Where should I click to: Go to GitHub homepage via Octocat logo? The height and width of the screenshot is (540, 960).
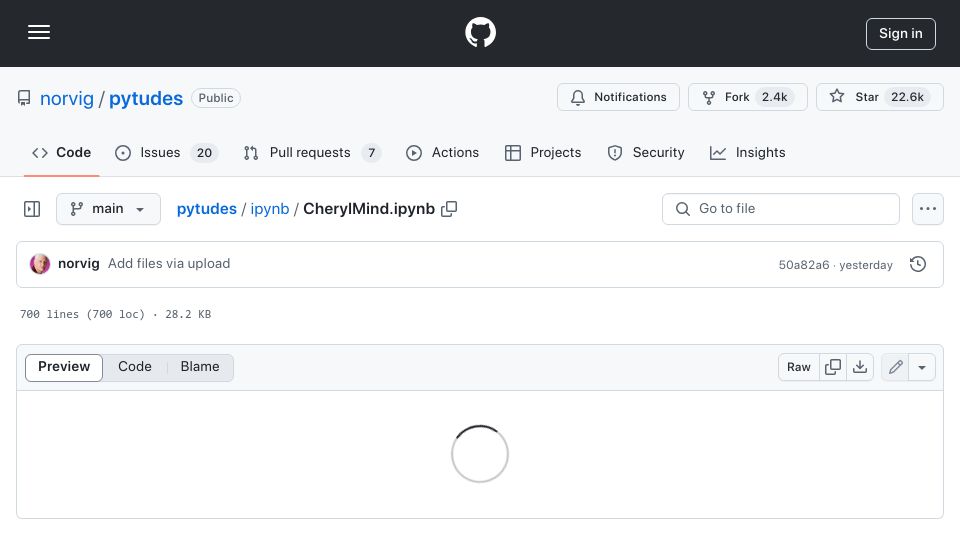pos(480,32)
